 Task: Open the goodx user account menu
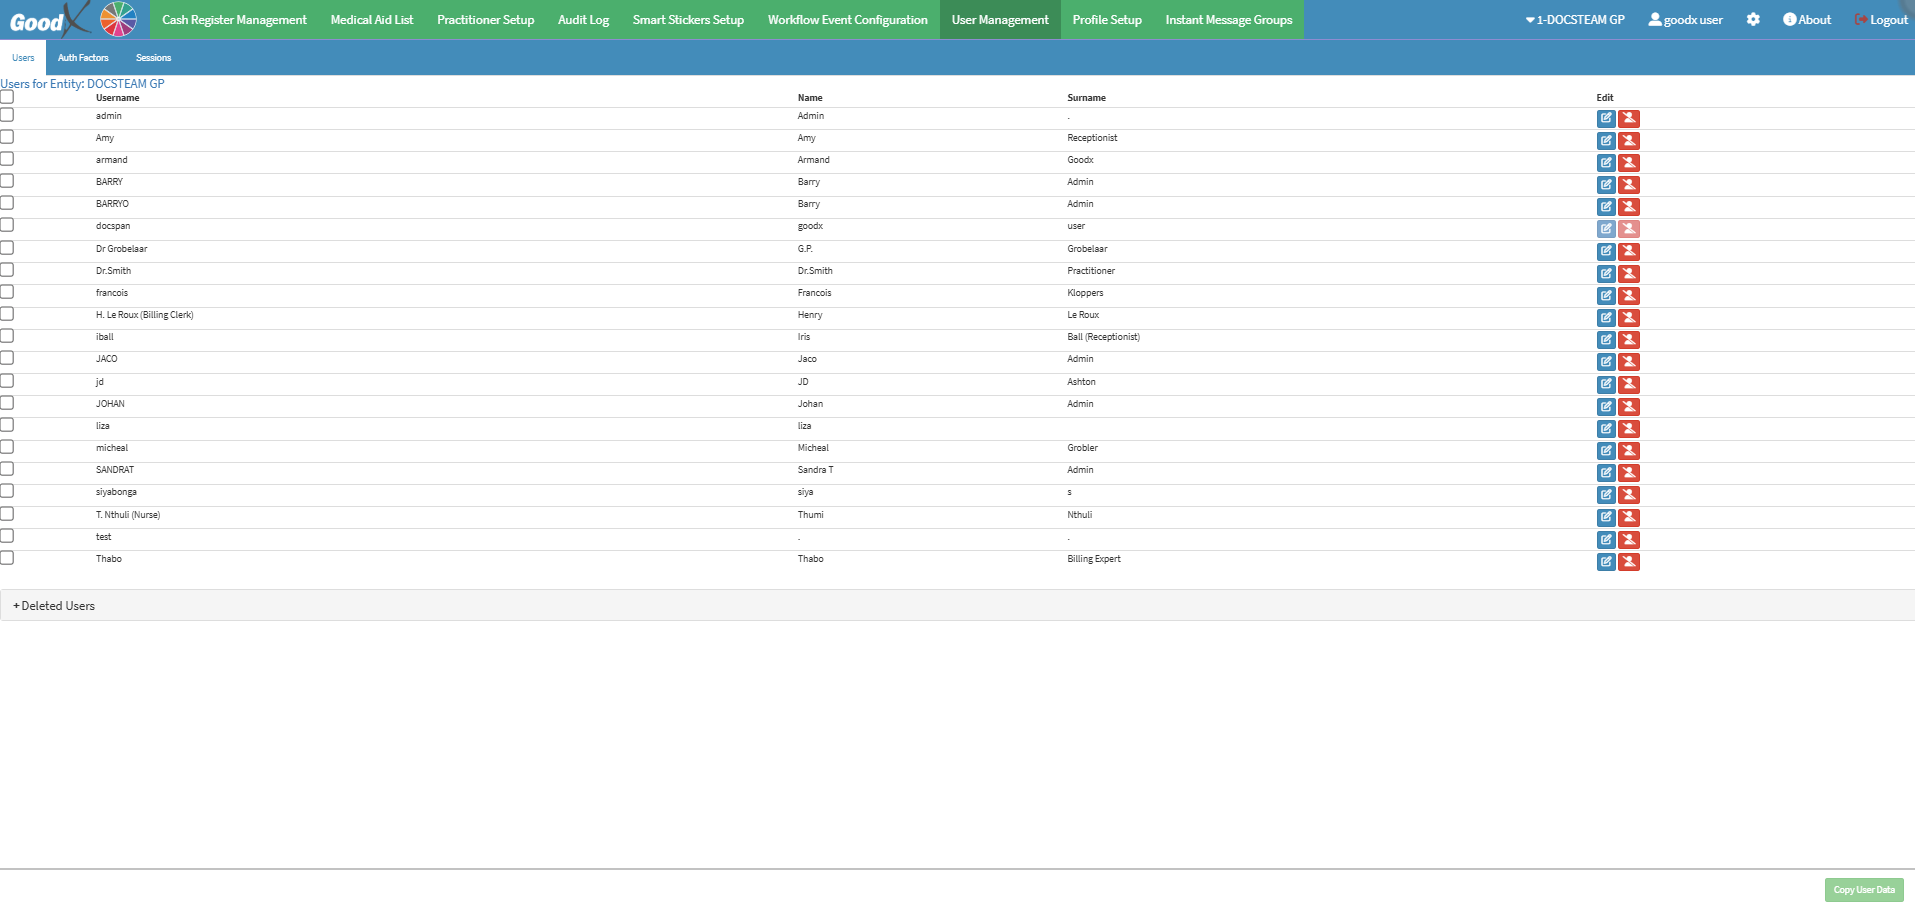pos(1685,20)
